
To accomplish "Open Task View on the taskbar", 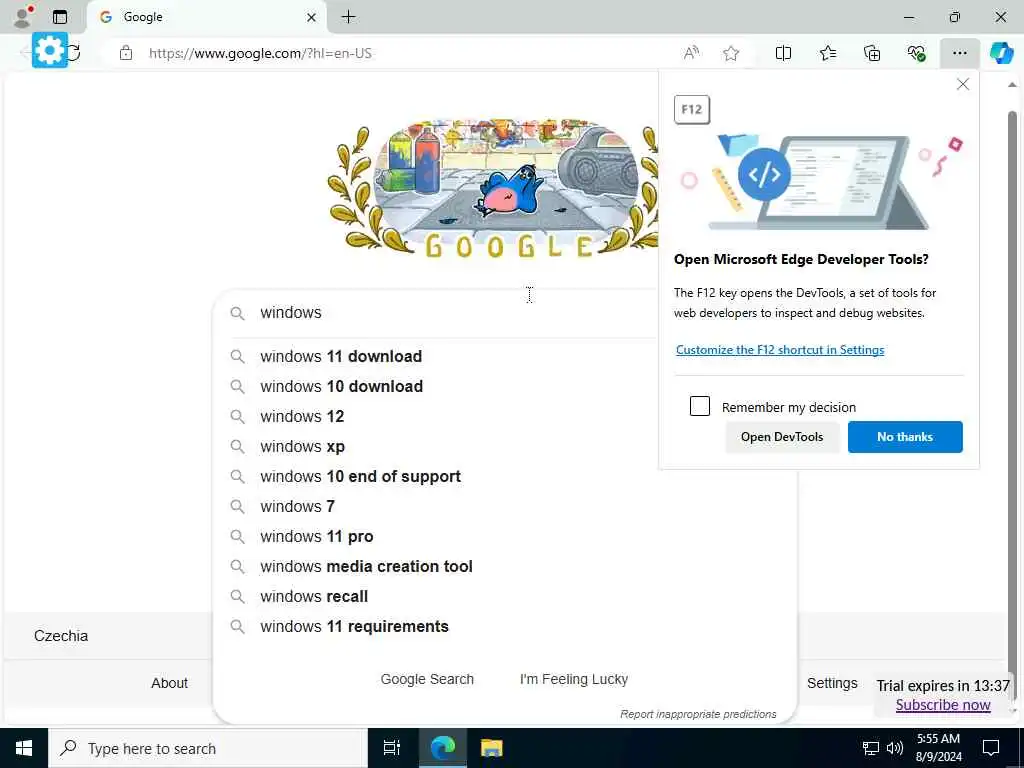I will 392,748.
